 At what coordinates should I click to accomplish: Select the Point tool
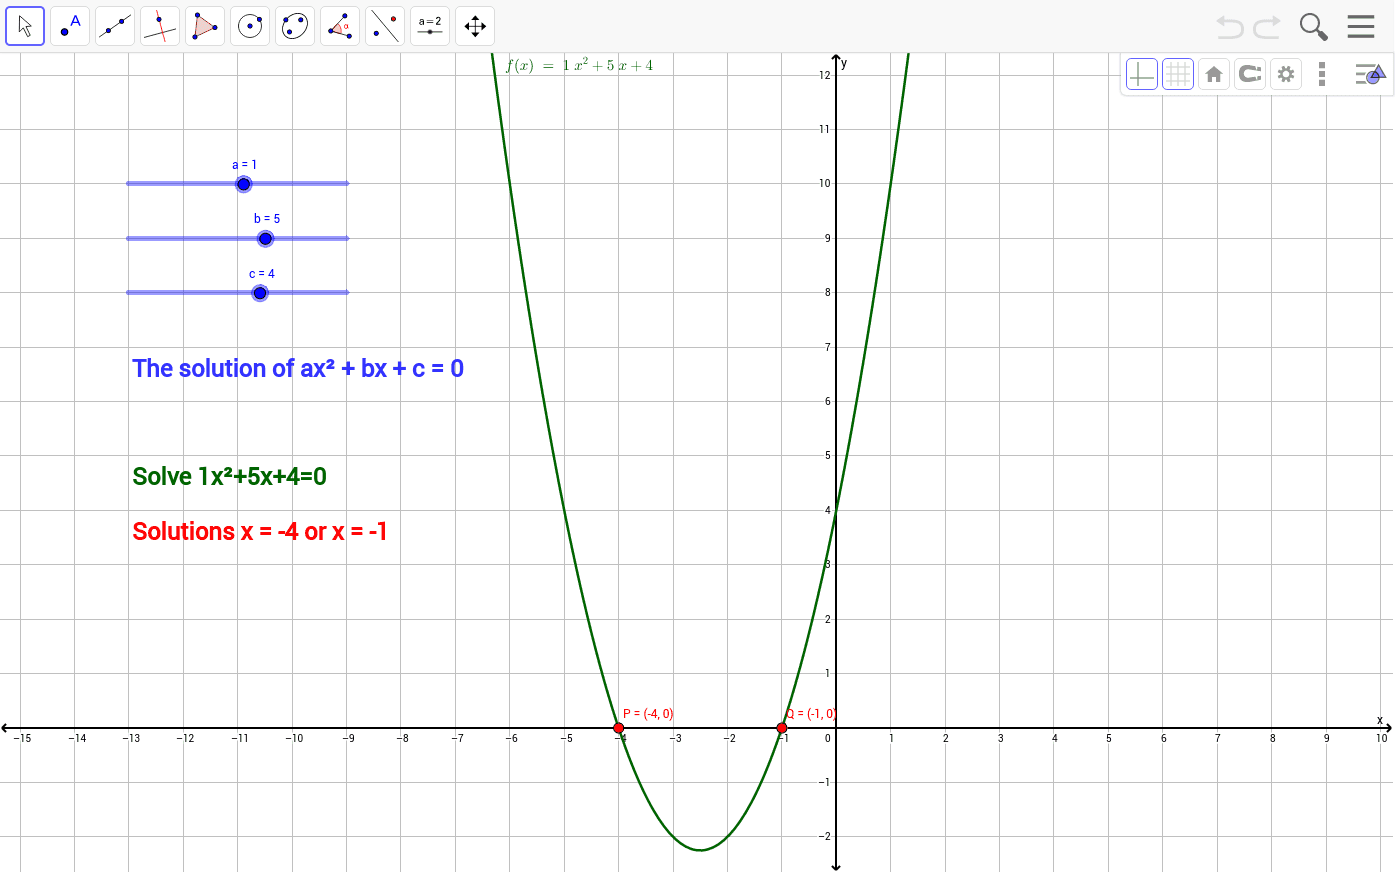pos(69,25)
